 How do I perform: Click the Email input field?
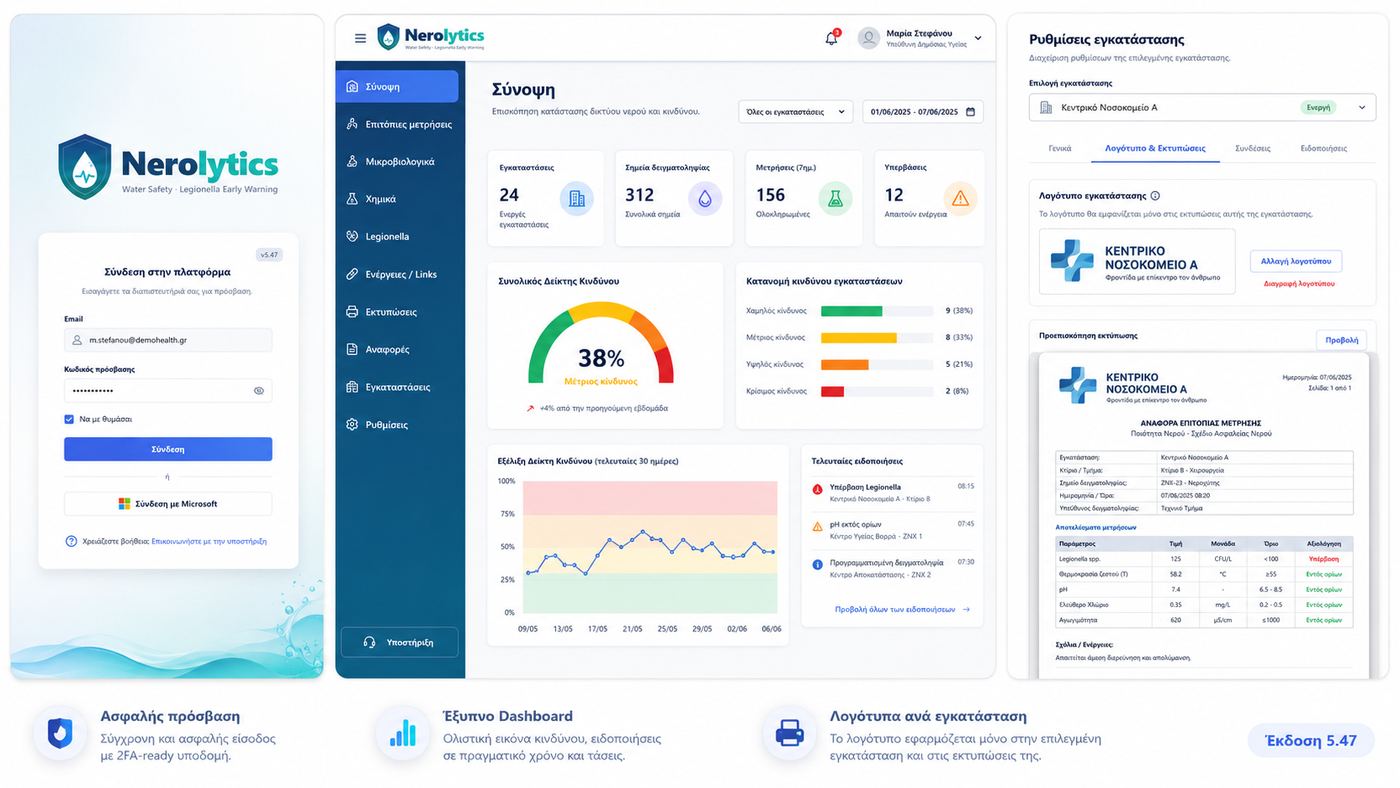pyautogui.click(x=168, y=340)
